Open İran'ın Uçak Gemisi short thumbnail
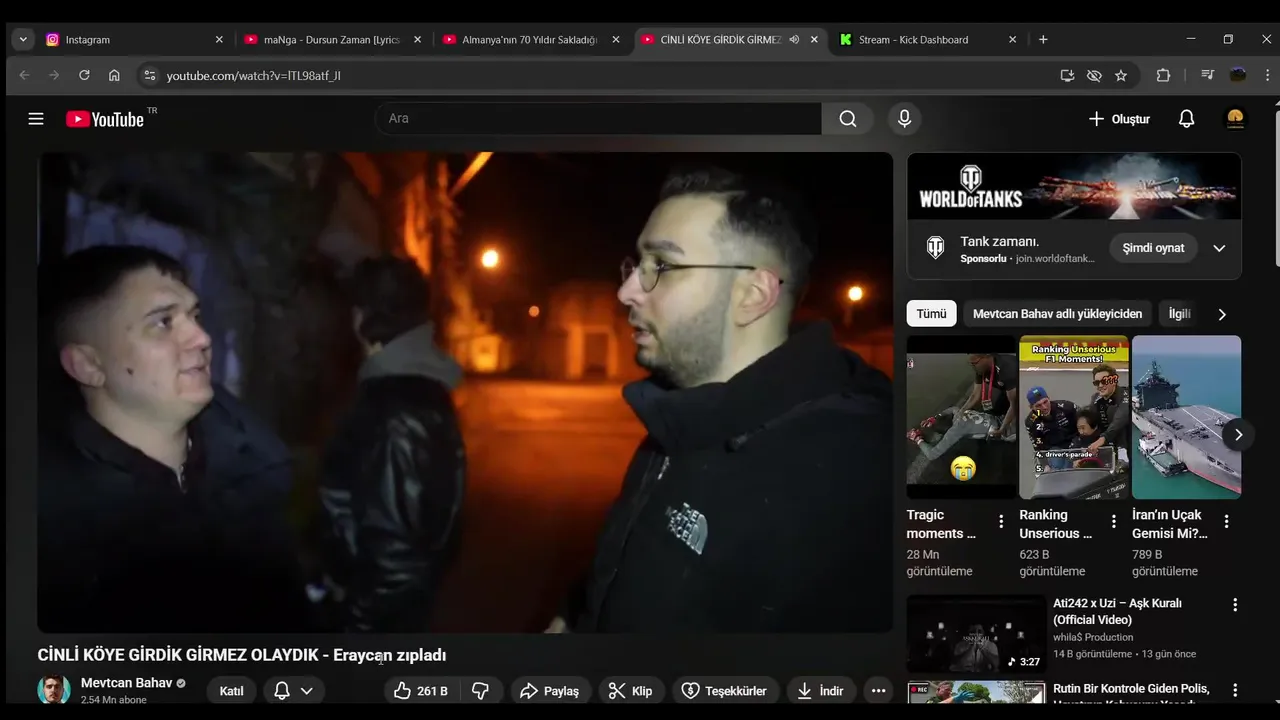Screen dimensions: 1280x720 click(x=1186, y=417)
